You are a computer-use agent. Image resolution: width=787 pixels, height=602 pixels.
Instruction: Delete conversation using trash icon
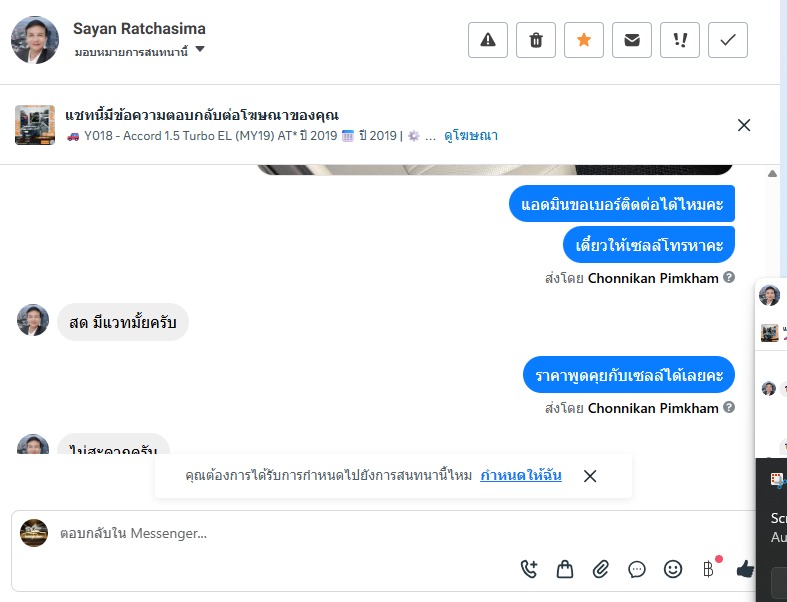coord(536,40)
